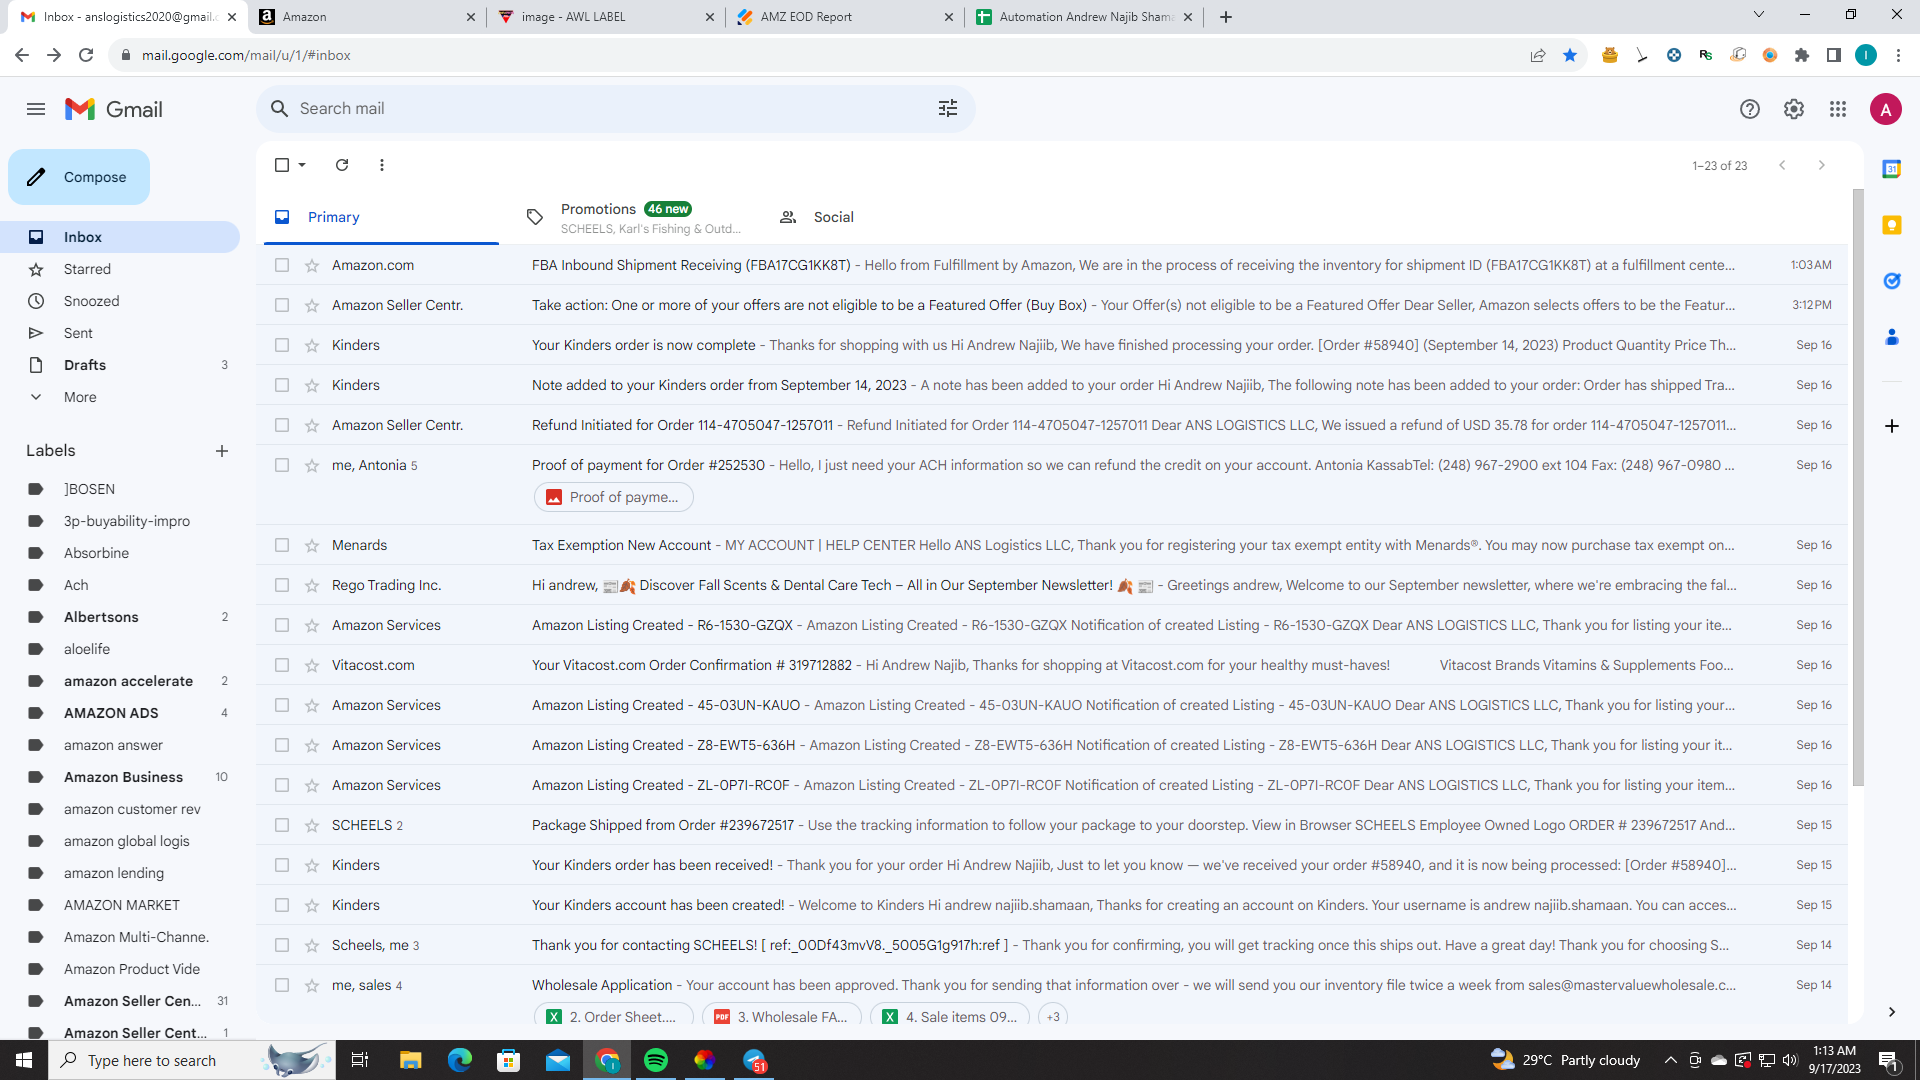The image size is (1920, 1080).
Task: Open Google account avatar A
Action: [1886, 109]
